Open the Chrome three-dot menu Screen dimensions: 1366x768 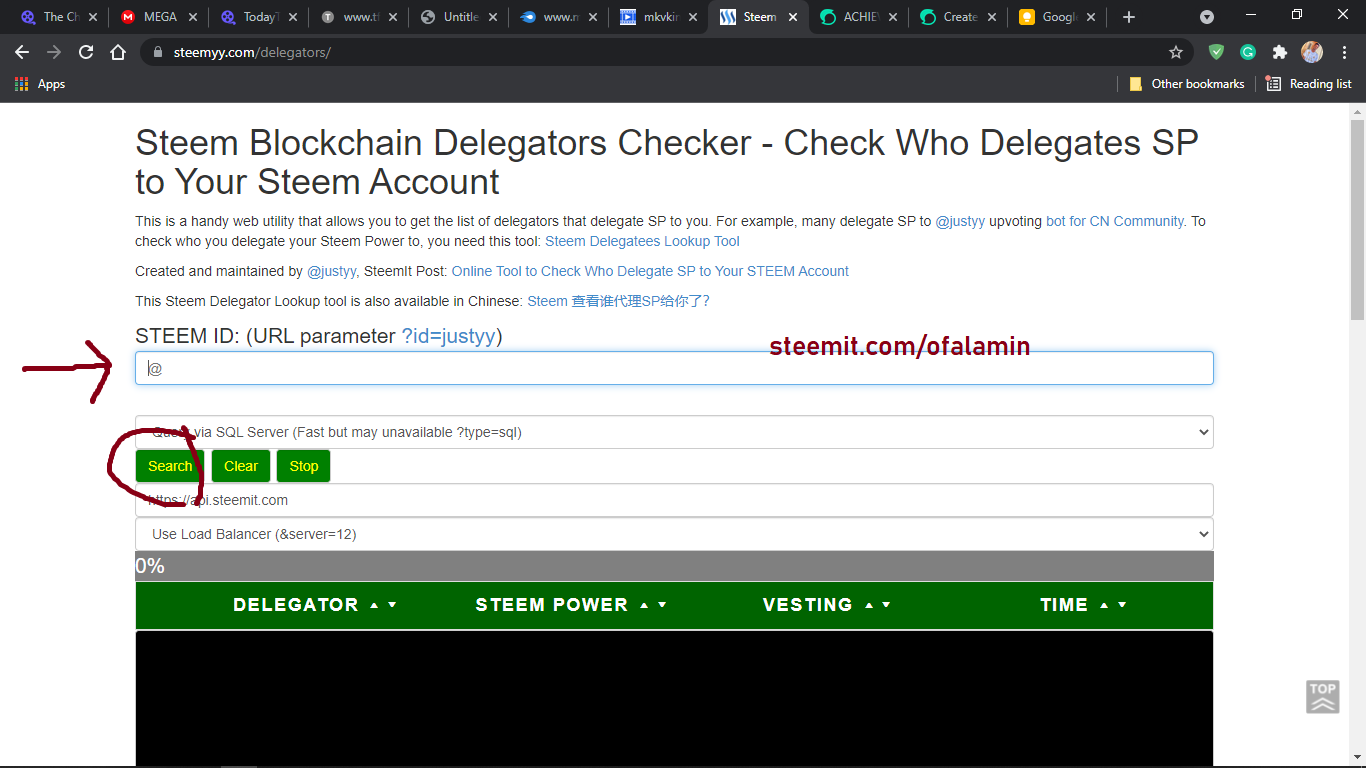1343,52
